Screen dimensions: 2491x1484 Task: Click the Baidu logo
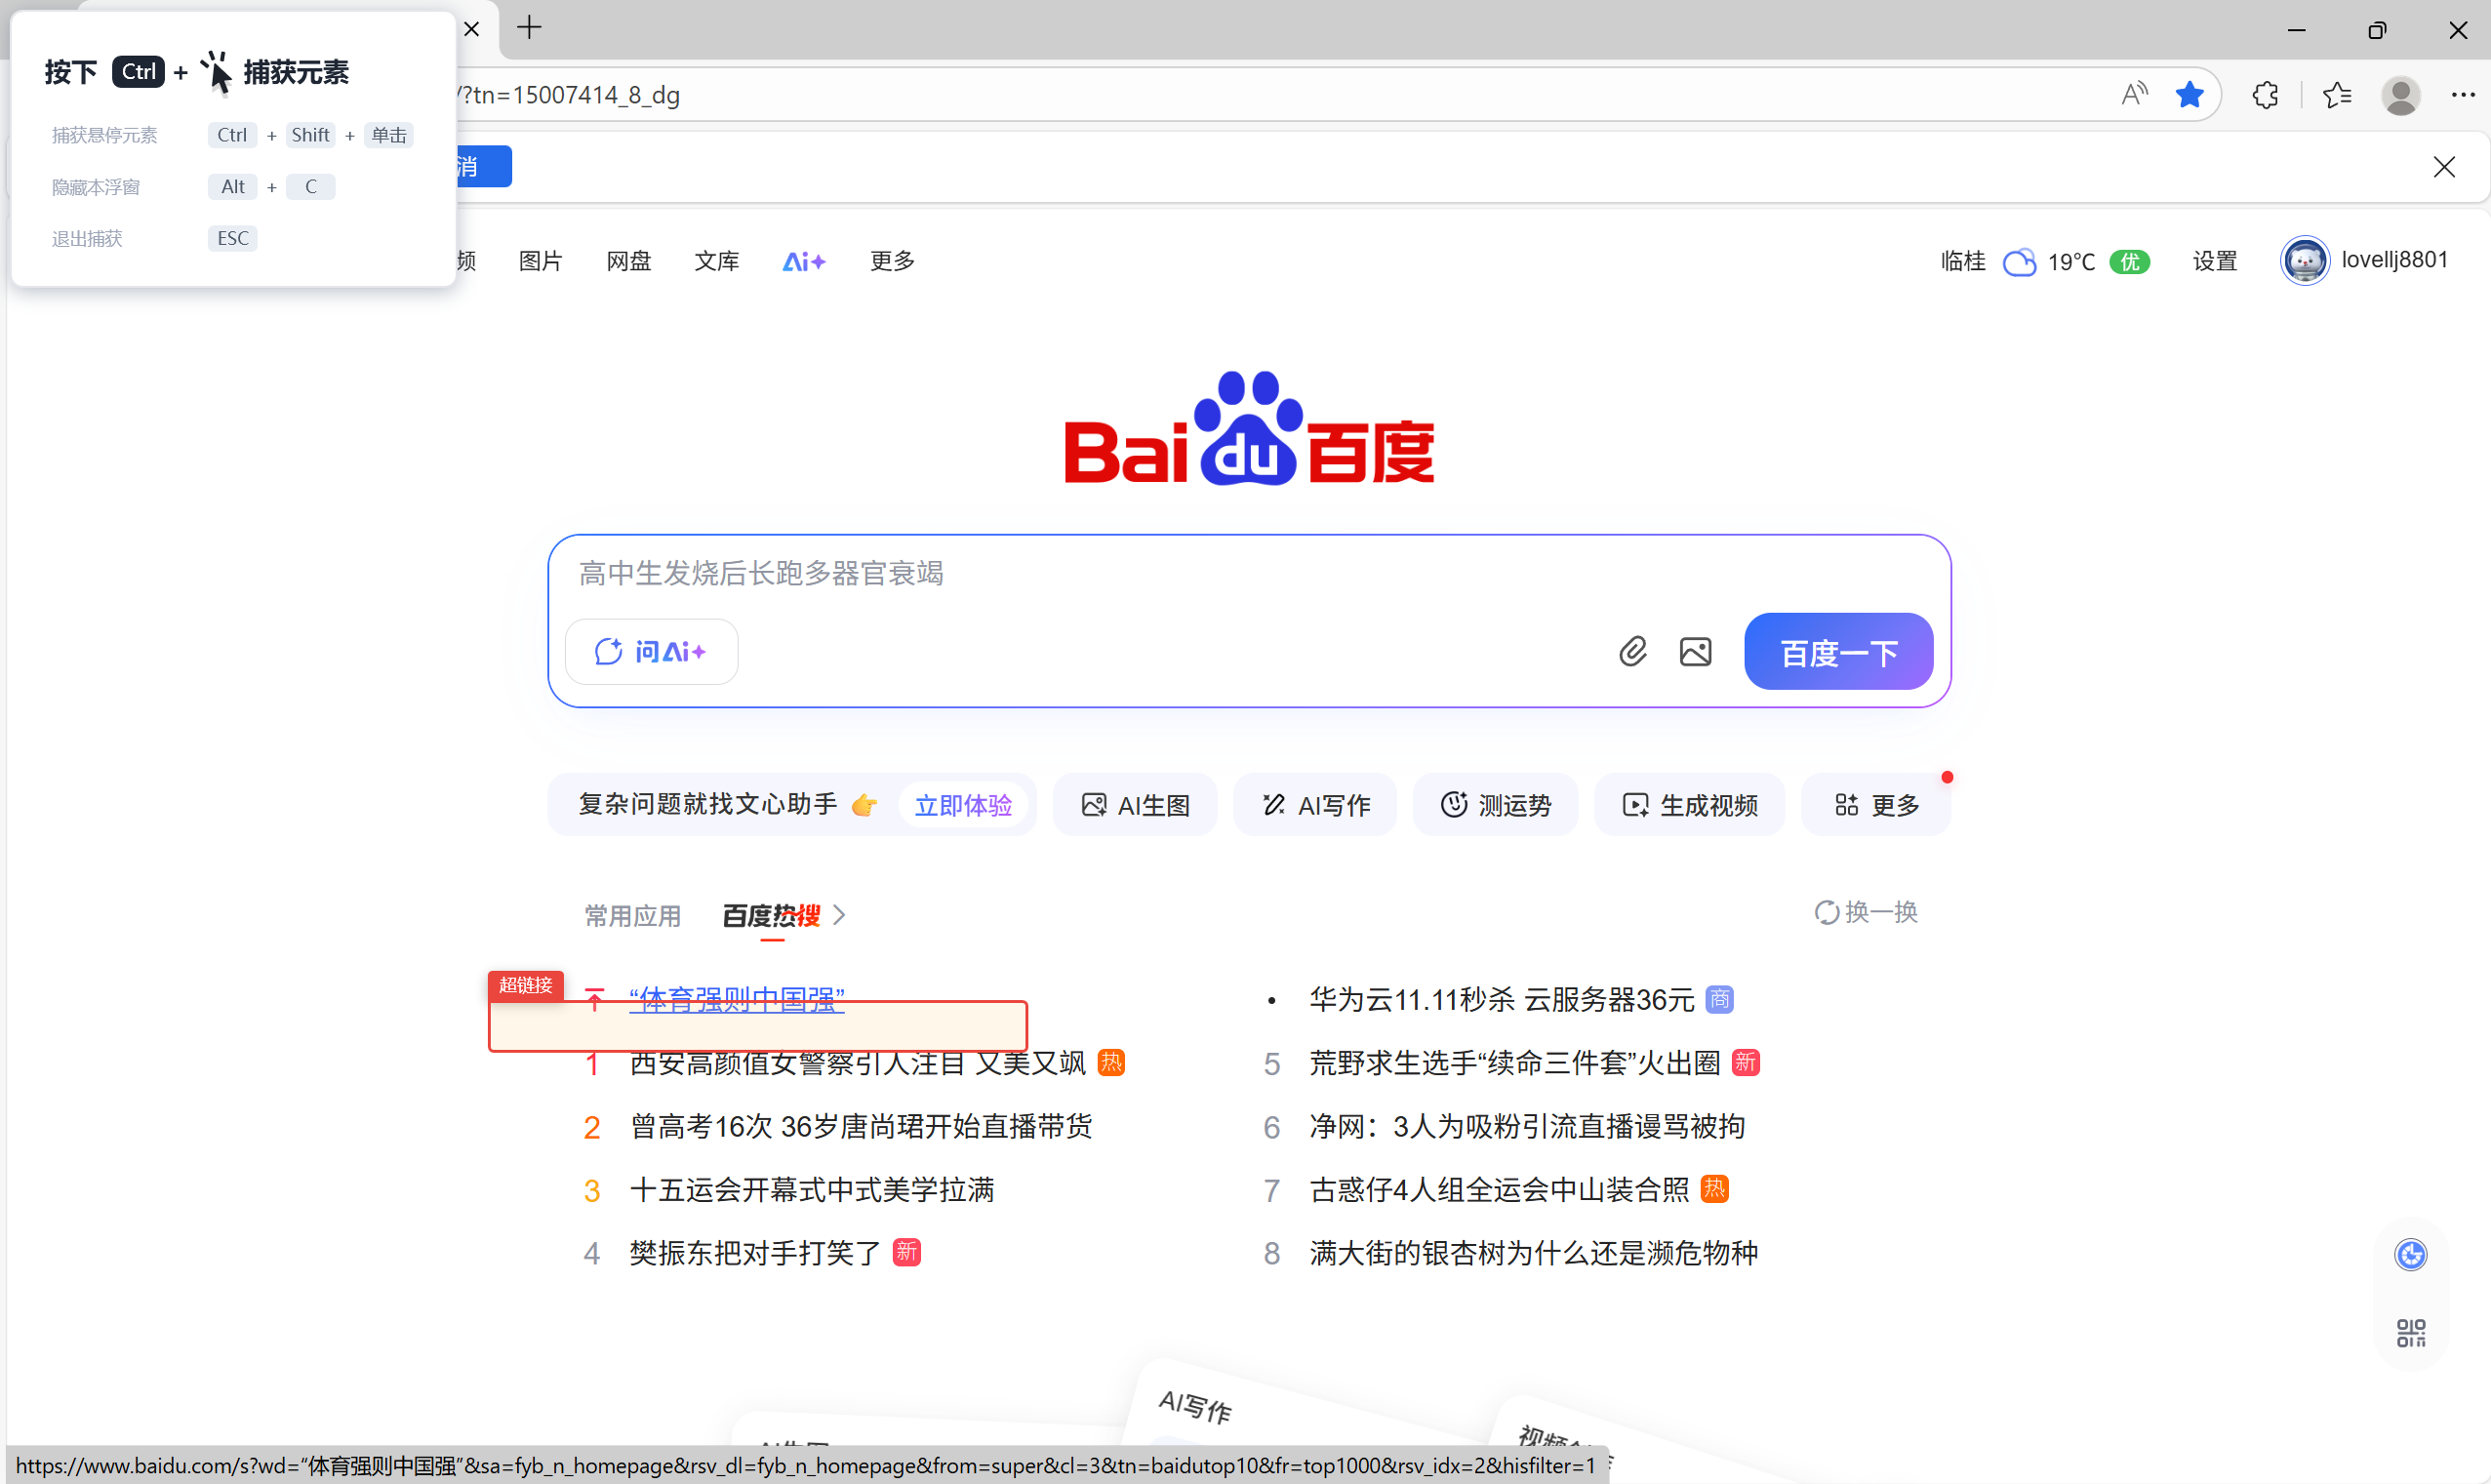(x=1250, y=428)
